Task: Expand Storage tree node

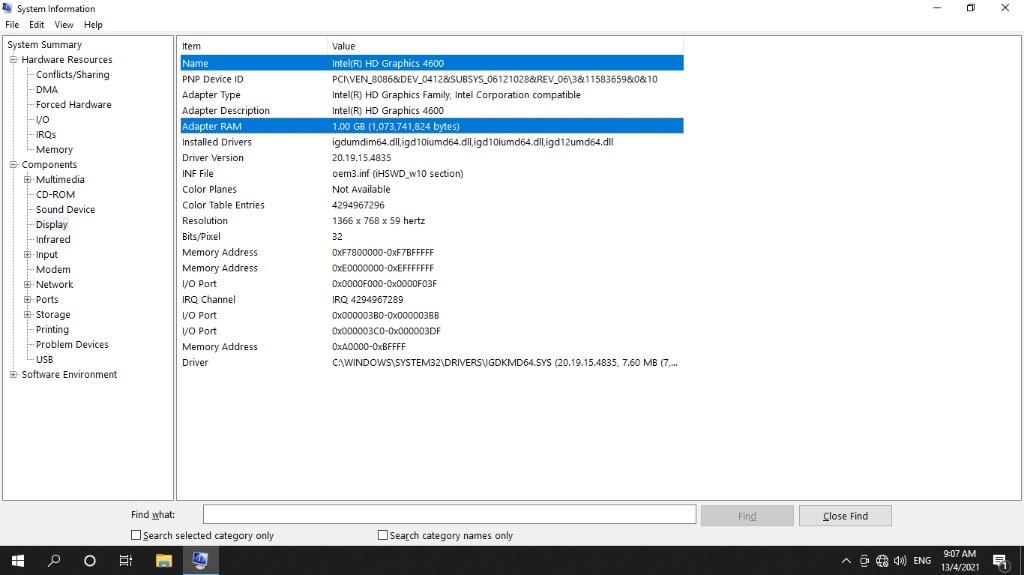Action: (x=27, y=315)
